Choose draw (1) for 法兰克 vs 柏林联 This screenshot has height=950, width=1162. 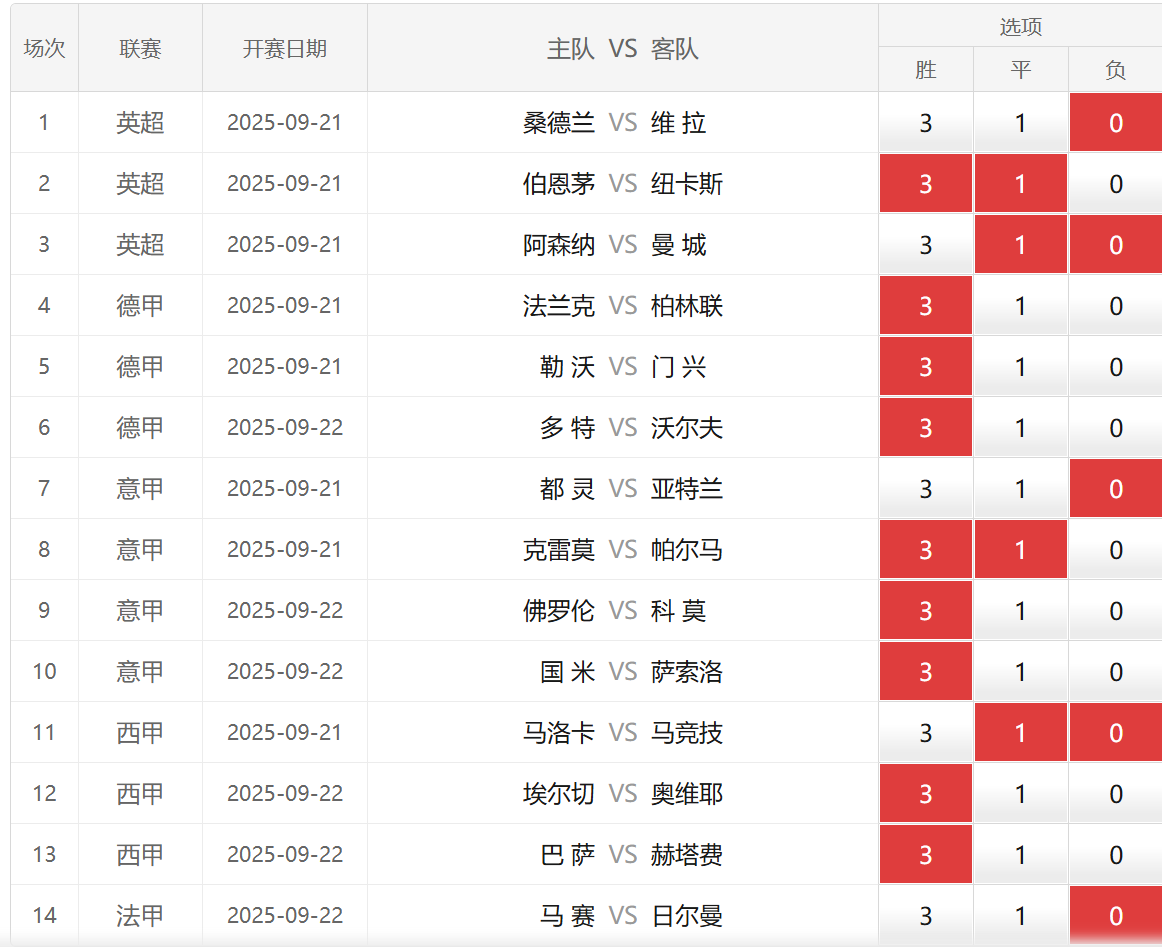click(1020, 306)
